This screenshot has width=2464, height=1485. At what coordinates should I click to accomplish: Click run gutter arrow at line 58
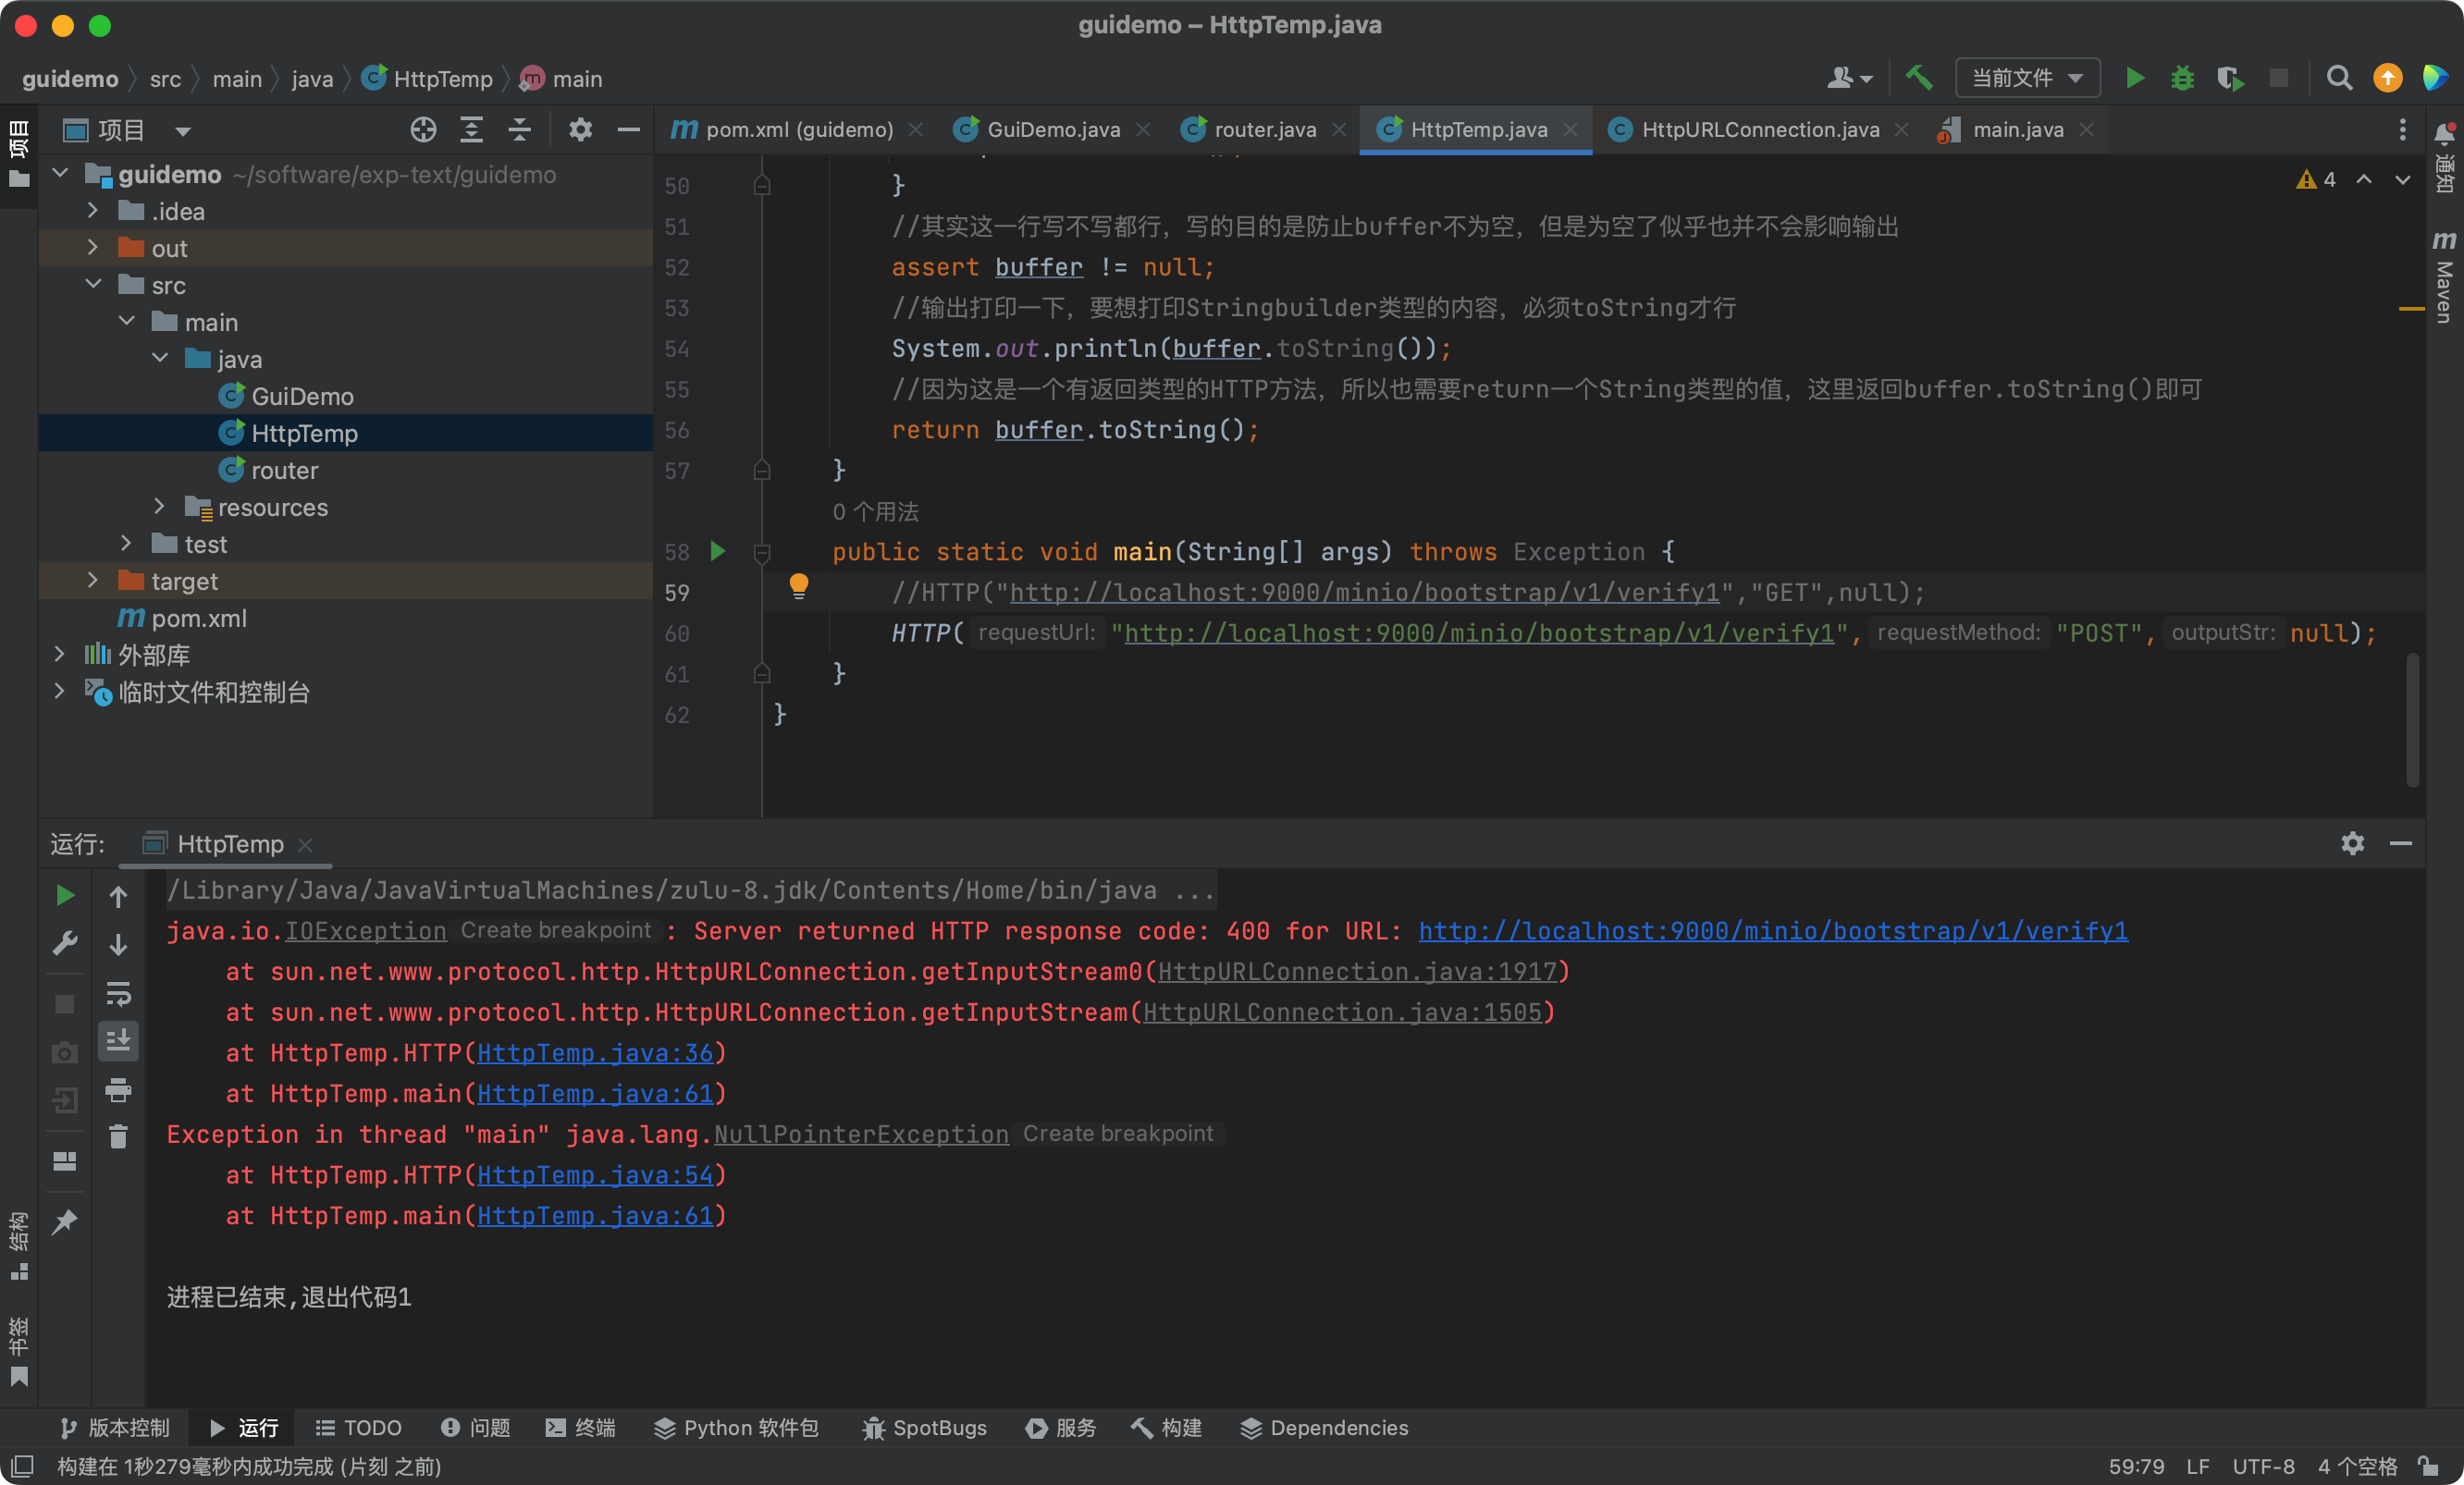pos(717,551)
